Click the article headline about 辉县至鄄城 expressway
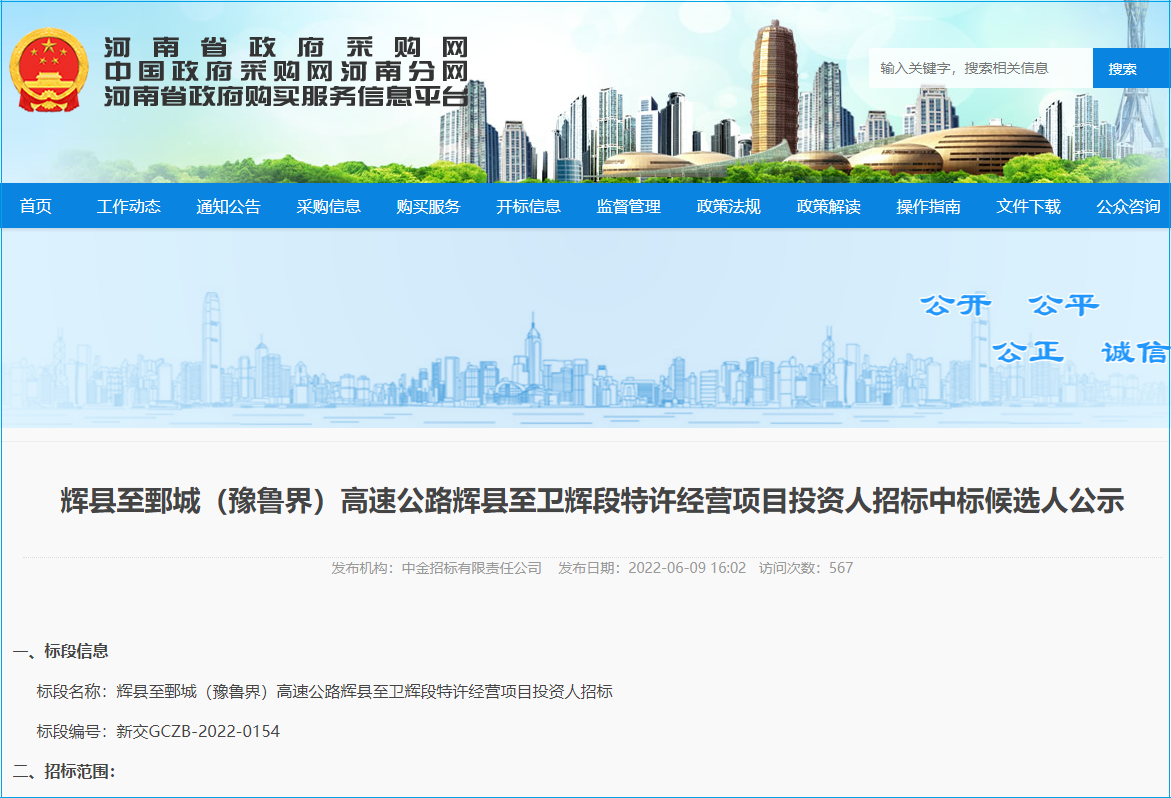1171x798 pixels. pos(592,500)
